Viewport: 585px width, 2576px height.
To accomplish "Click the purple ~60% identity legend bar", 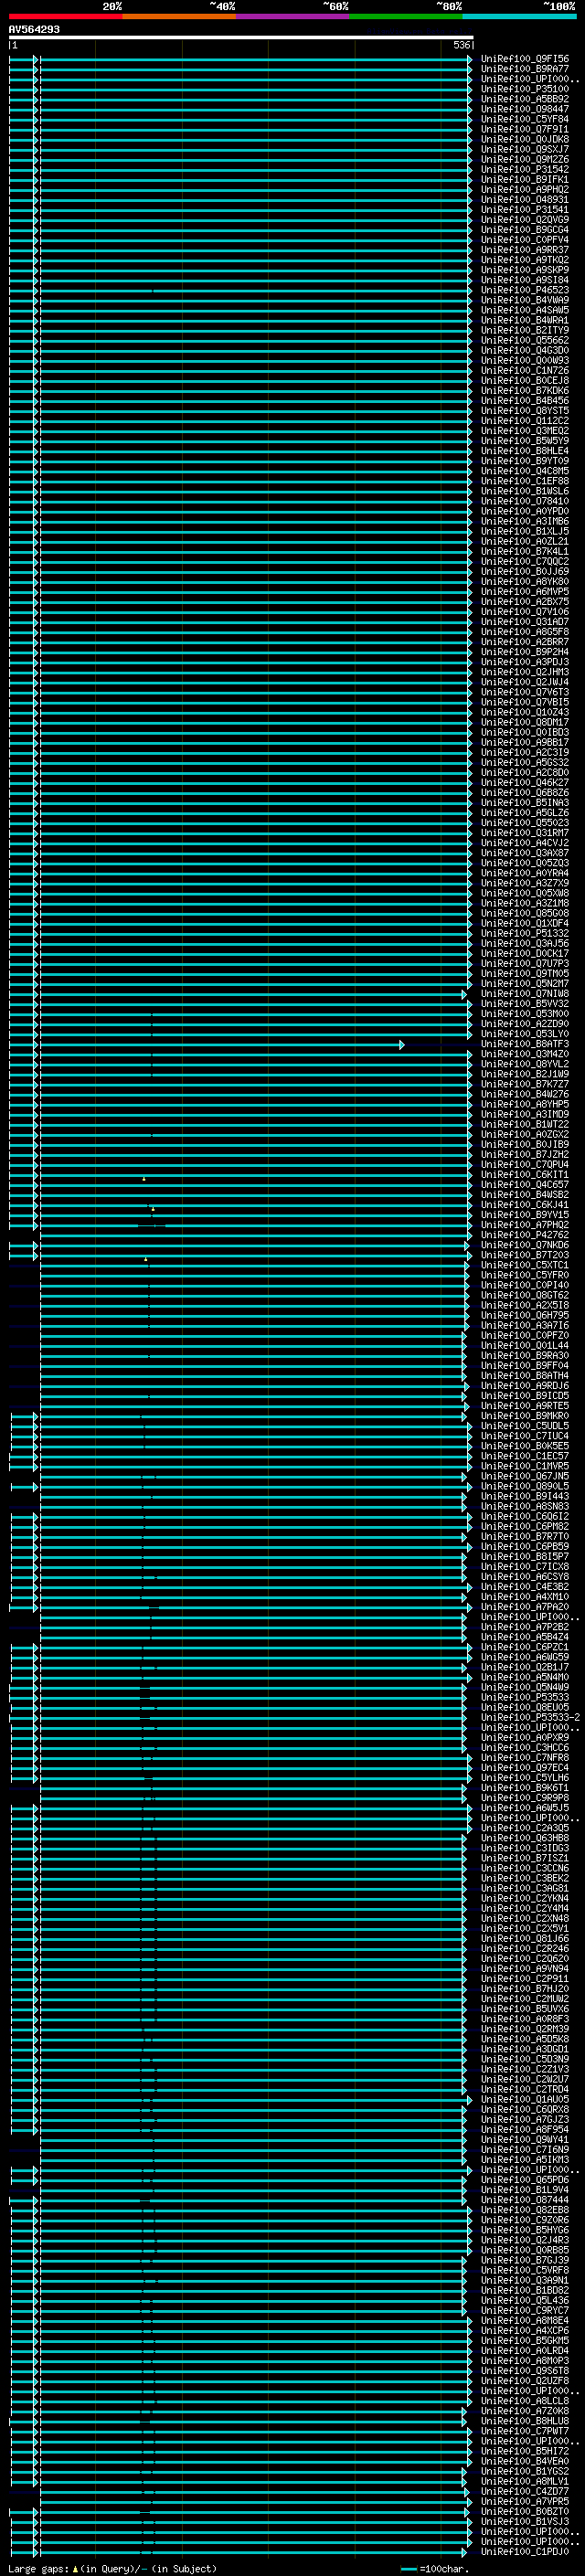I will (292, 16).
